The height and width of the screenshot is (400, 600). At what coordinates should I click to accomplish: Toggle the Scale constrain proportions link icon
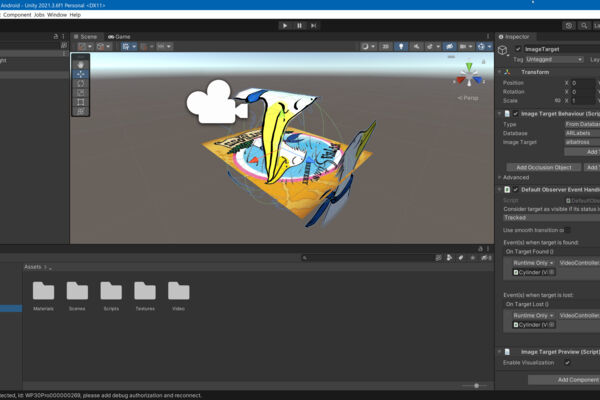(x=557, y=101)
